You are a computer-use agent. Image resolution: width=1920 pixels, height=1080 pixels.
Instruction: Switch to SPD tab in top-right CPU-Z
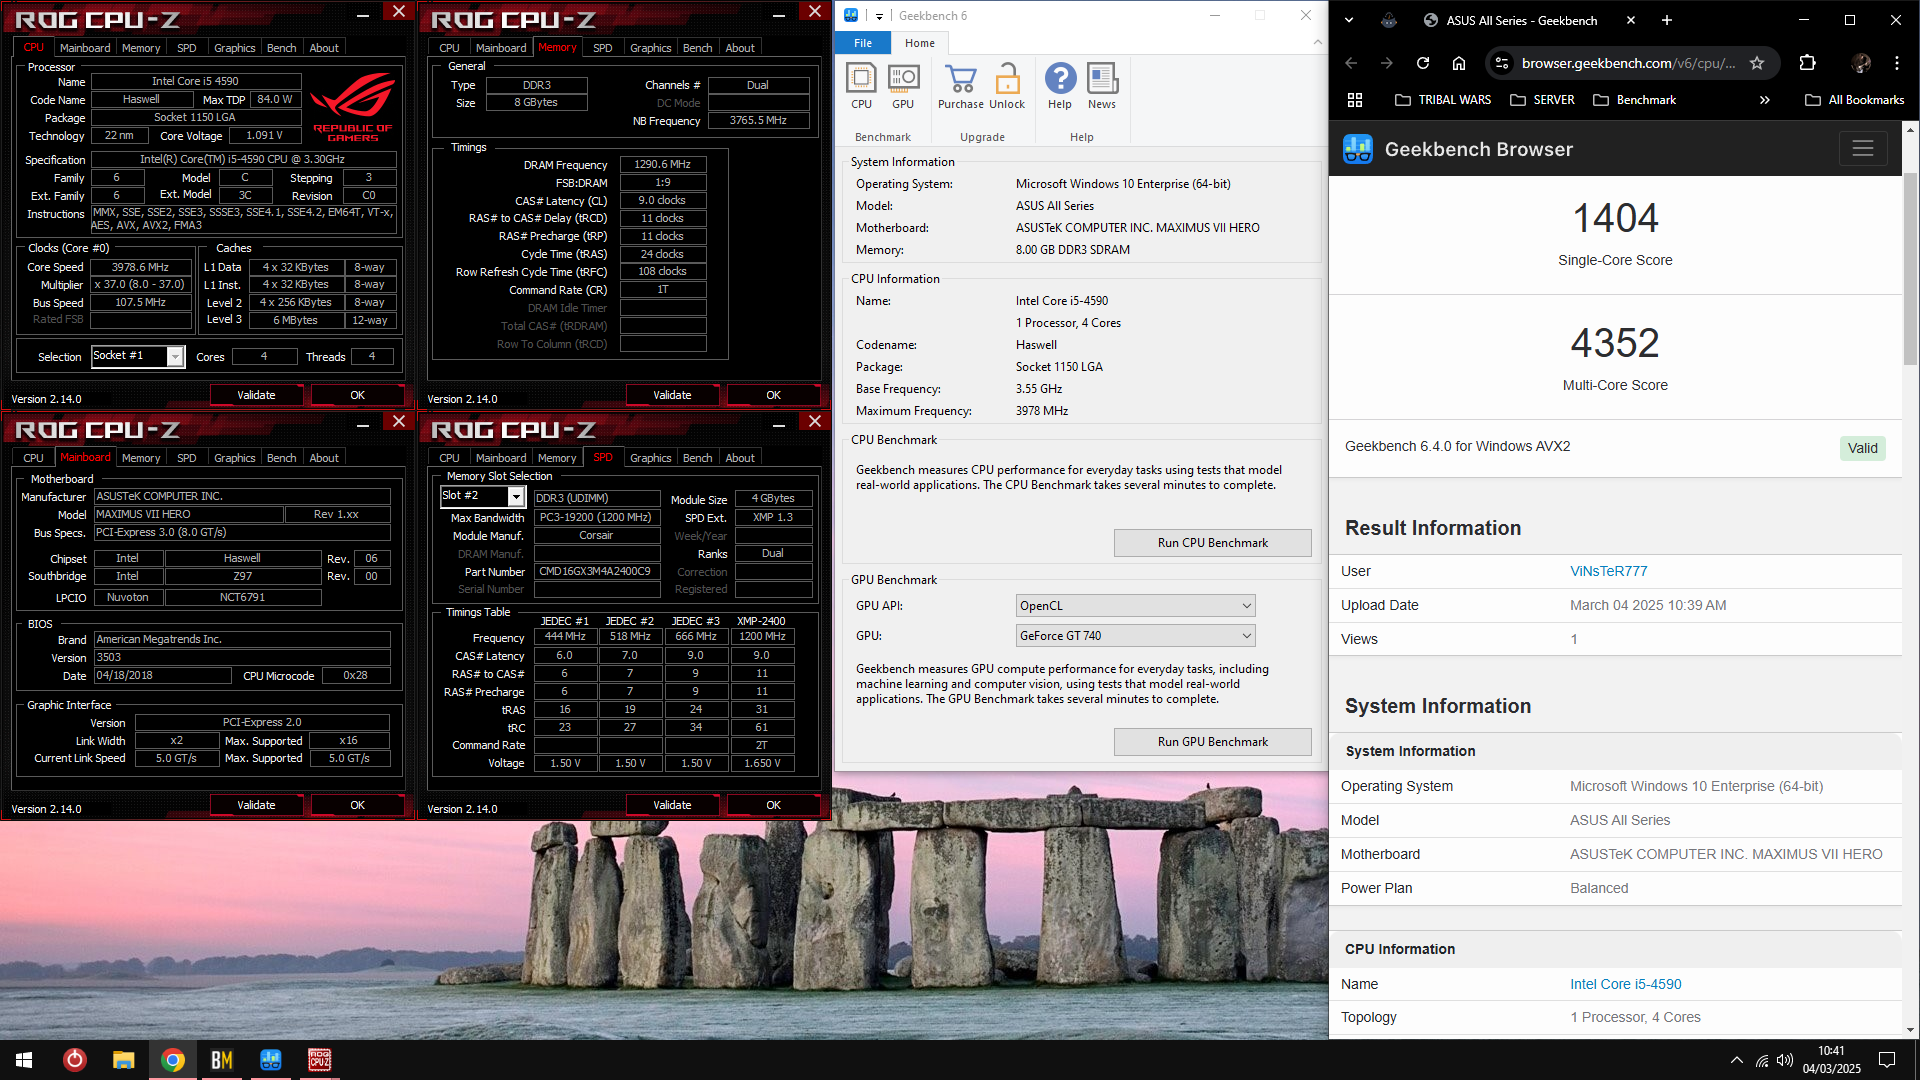pyautogui.click(x=602, y=48)
